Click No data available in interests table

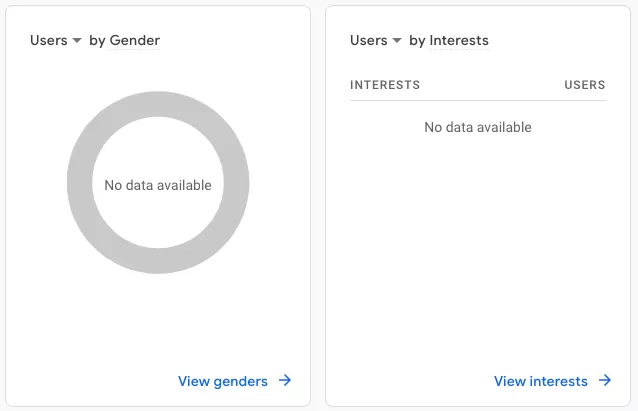pos(478,127)
